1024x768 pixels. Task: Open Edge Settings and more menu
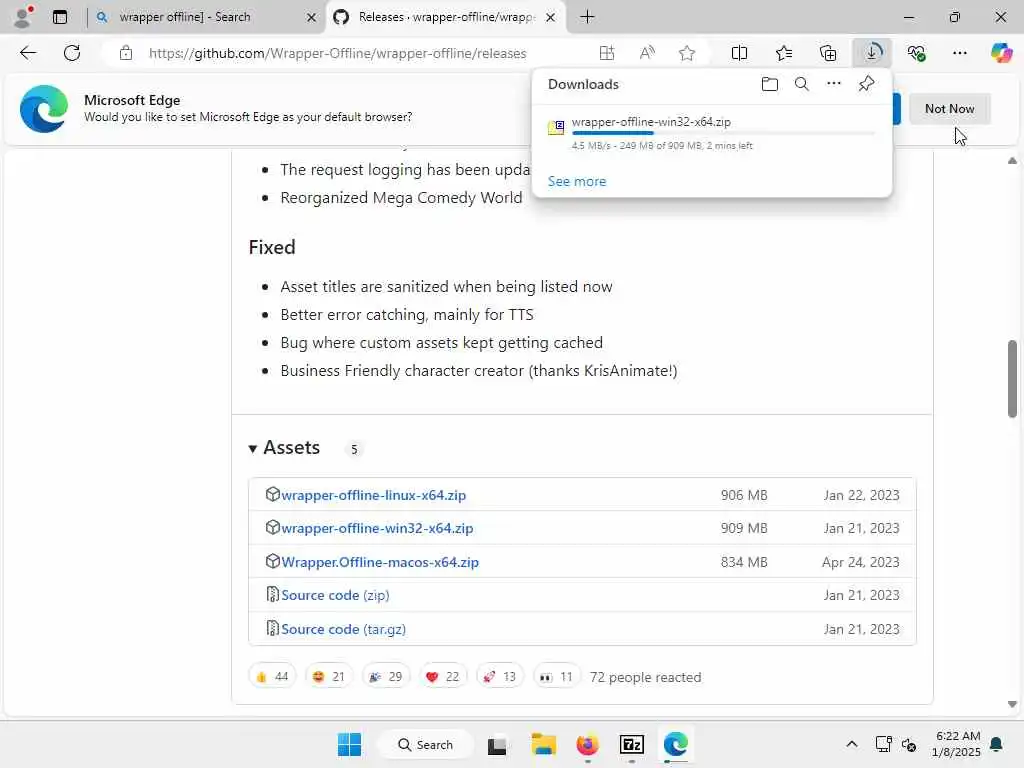pyautogui.click(x=959, y=53)
